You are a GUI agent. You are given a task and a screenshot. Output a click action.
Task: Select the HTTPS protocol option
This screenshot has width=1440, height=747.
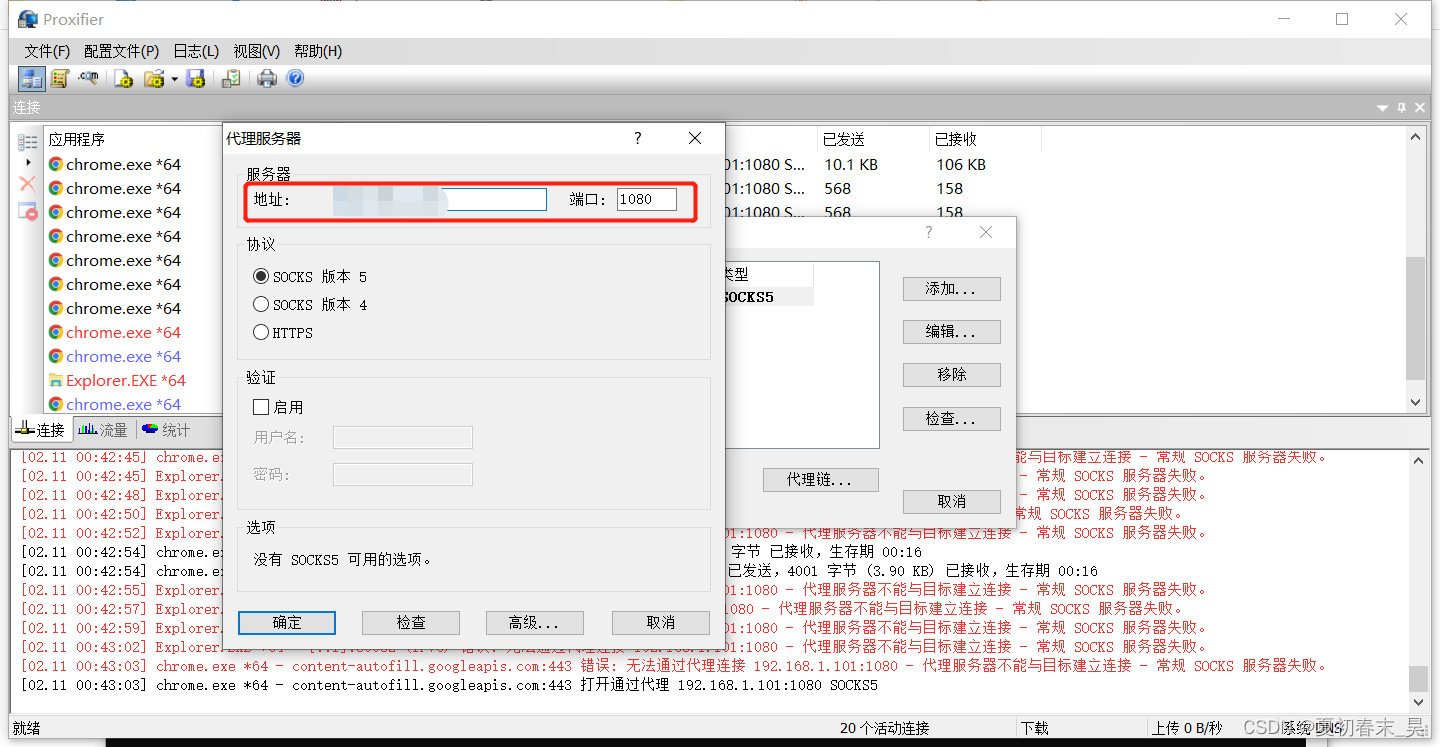point(283,333)
